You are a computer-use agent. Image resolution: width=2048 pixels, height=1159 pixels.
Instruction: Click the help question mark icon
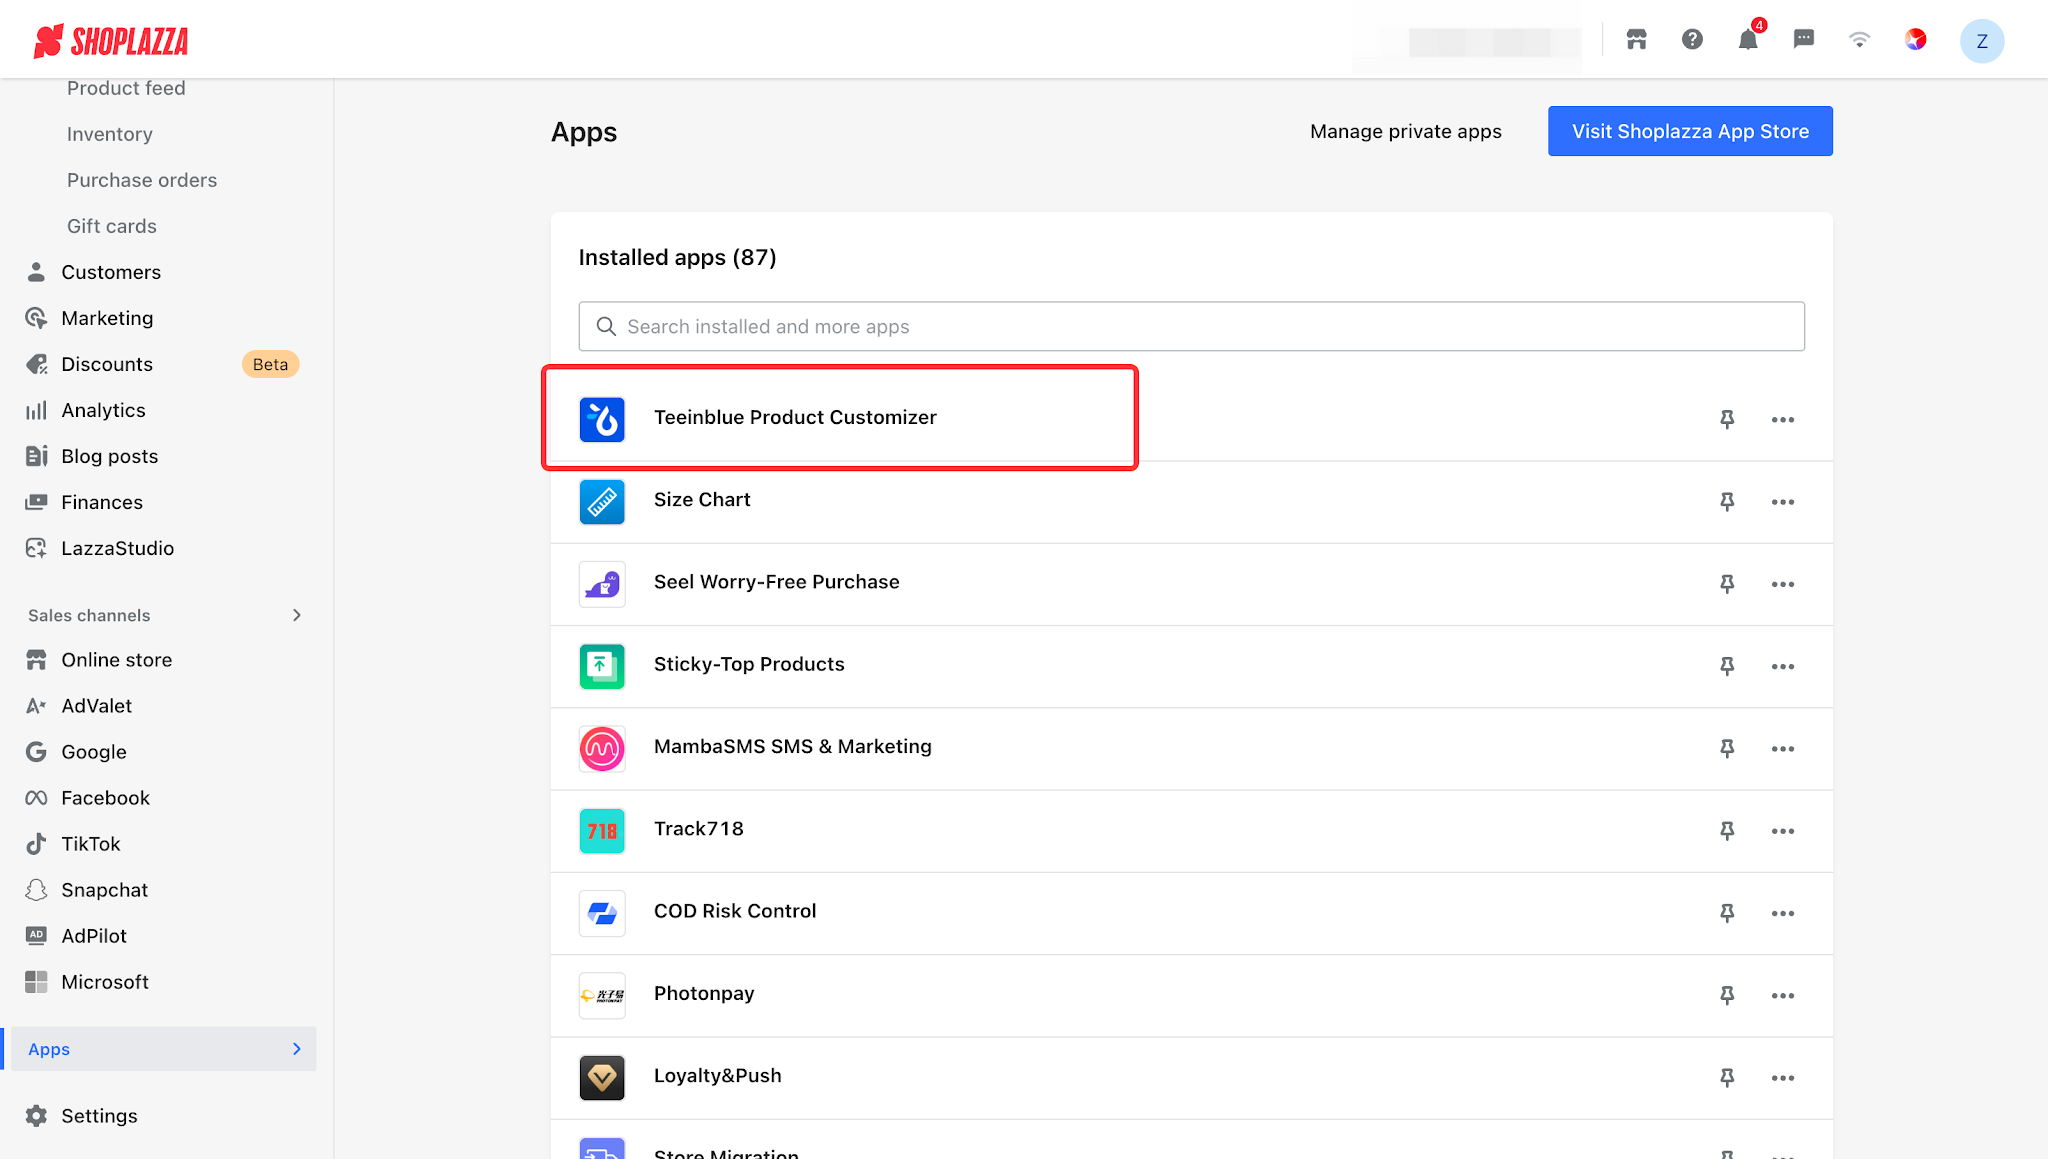click(1692, 39)
